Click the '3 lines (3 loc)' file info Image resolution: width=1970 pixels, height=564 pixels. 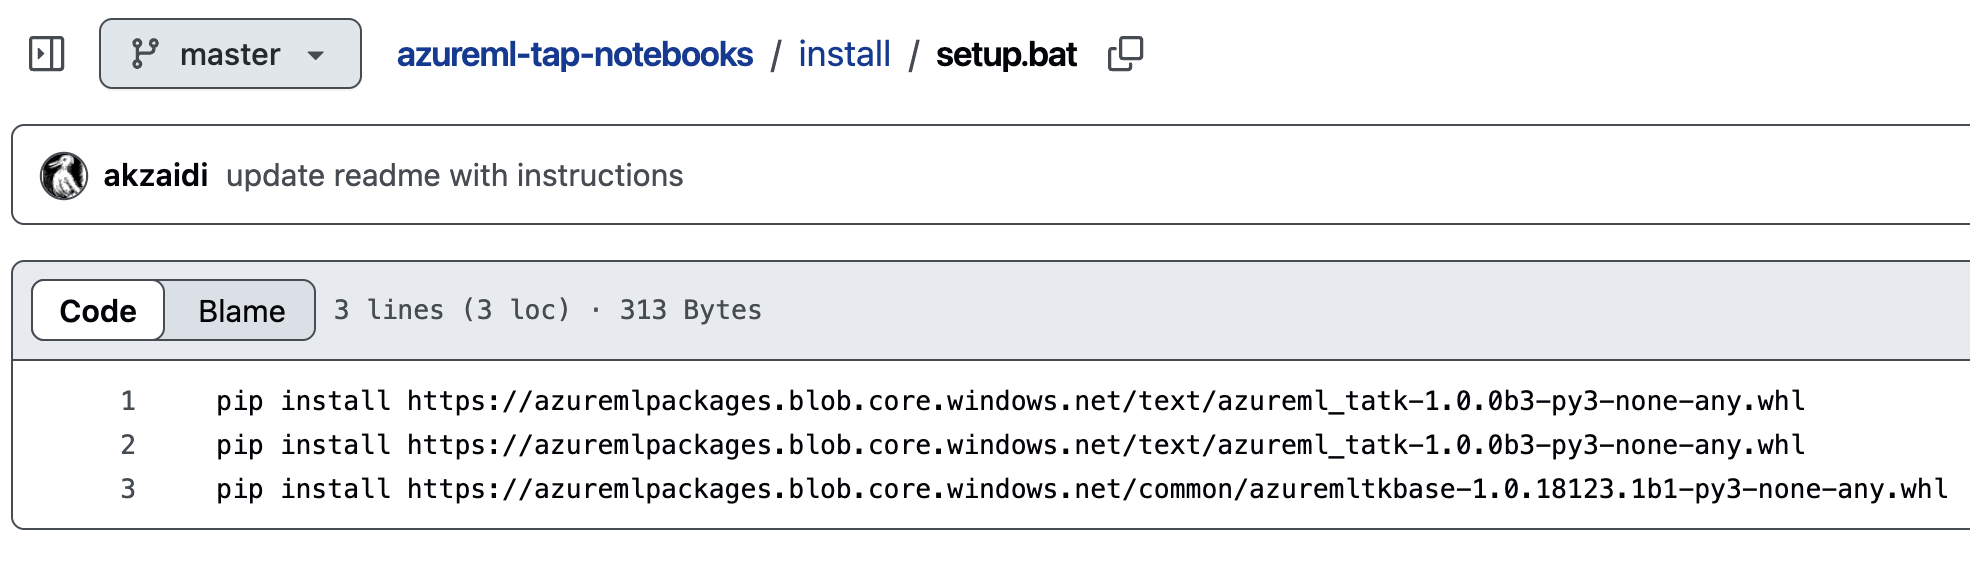pos(451,310)
